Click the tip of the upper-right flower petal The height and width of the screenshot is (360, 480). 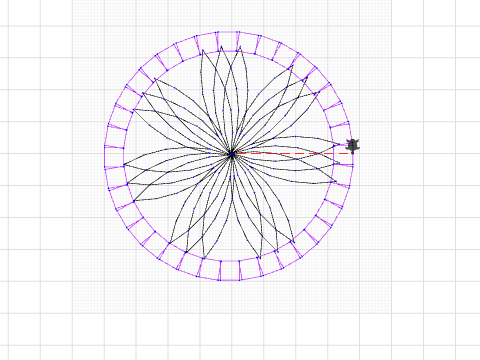pos(293,66)
